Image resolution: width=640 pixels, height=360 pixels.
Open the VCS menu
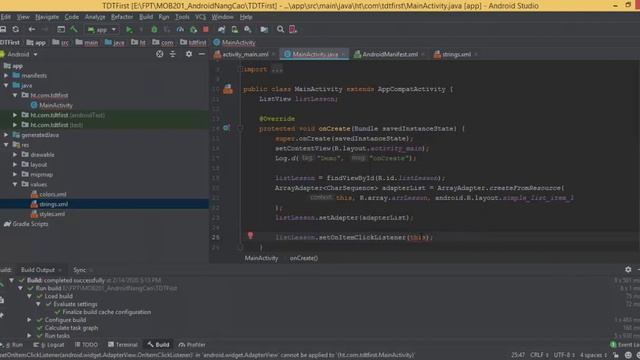click(200, 17)
